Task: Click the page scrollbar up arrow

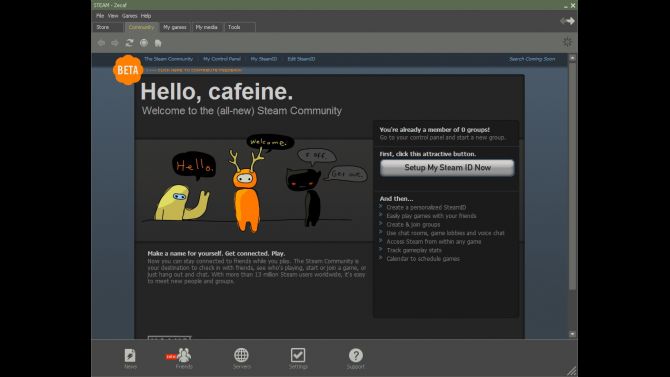Action: point(572,58)
